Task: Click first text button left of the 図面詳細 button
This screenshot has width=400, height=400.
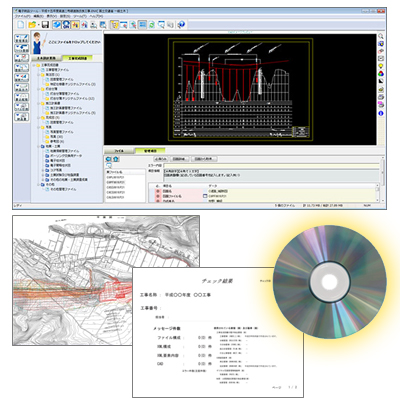Action: click(x=161, y=159)
